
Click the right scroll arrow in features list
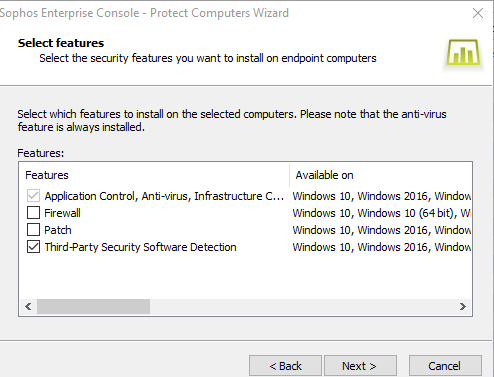point(463,306)
